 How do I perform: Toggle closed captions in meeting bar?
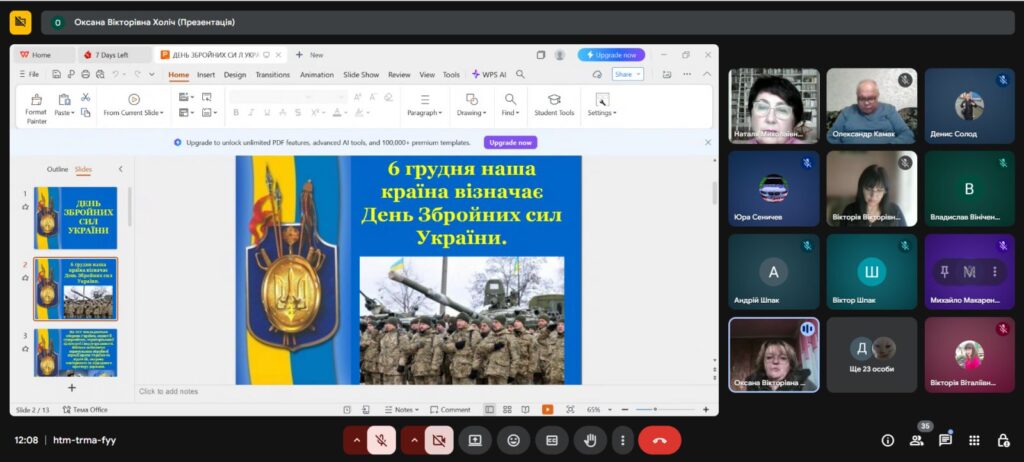[x=551, y=440]
